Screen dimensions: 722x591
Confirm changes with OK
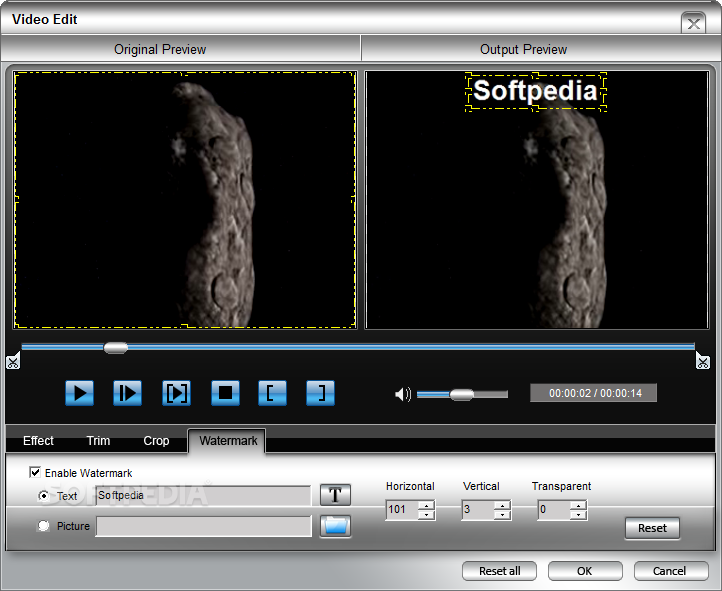point(585,571)
